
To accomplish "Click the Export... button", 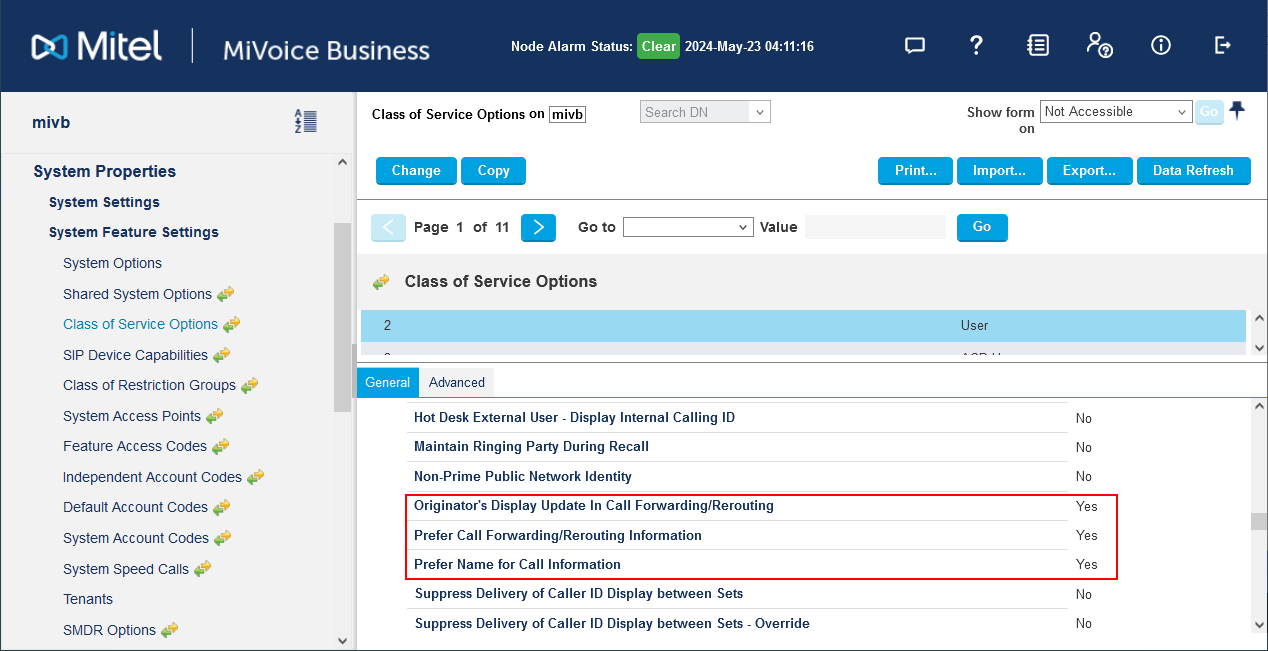I will (x=1089, y=171).
